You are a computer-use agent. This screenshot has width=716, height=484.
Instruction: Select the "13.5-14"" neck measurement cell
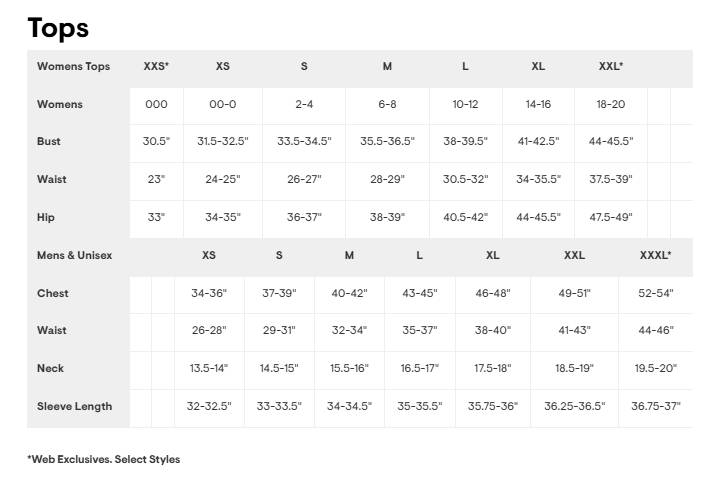tap(209, 368)
